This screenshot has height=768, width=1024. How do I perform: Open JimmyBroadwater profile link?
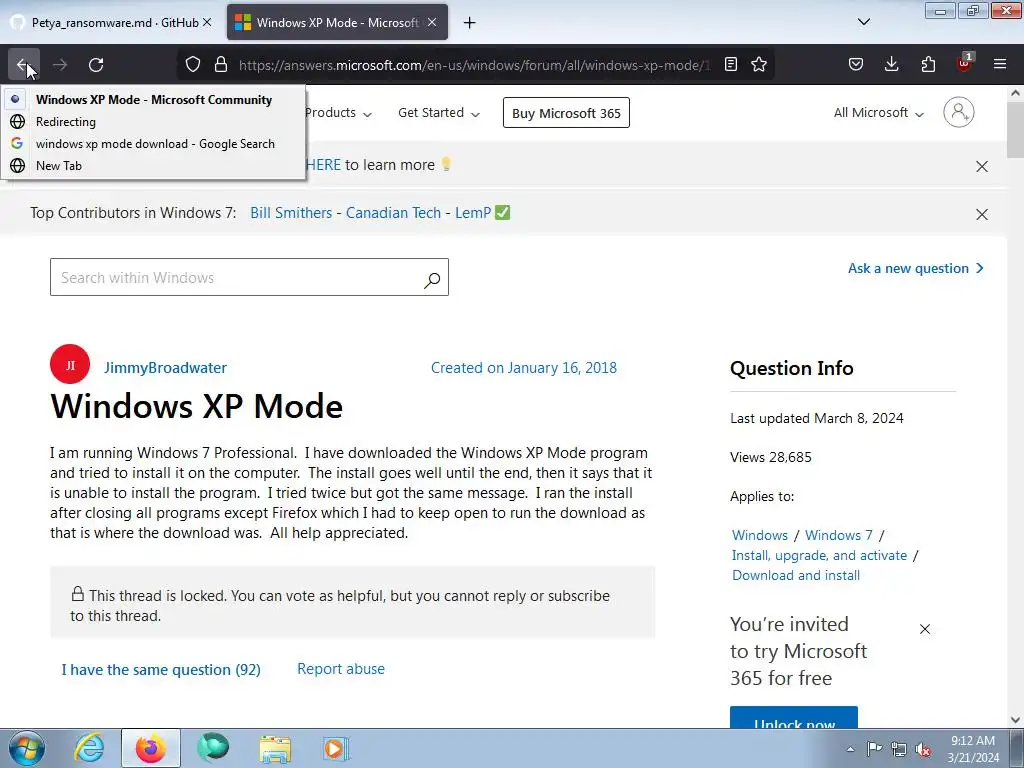pyautogui.click(x=165, y=368)
